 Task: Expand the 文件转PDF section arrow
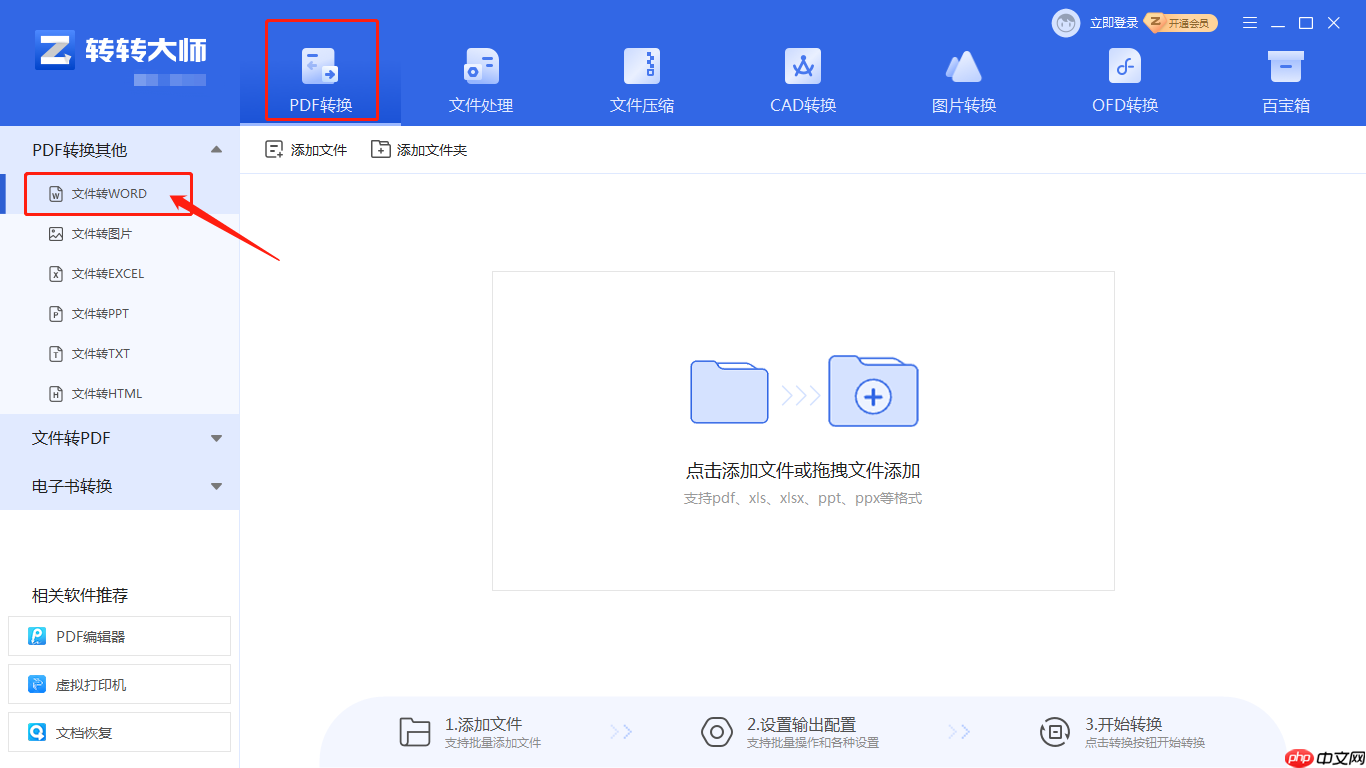[x=216, y=438]
